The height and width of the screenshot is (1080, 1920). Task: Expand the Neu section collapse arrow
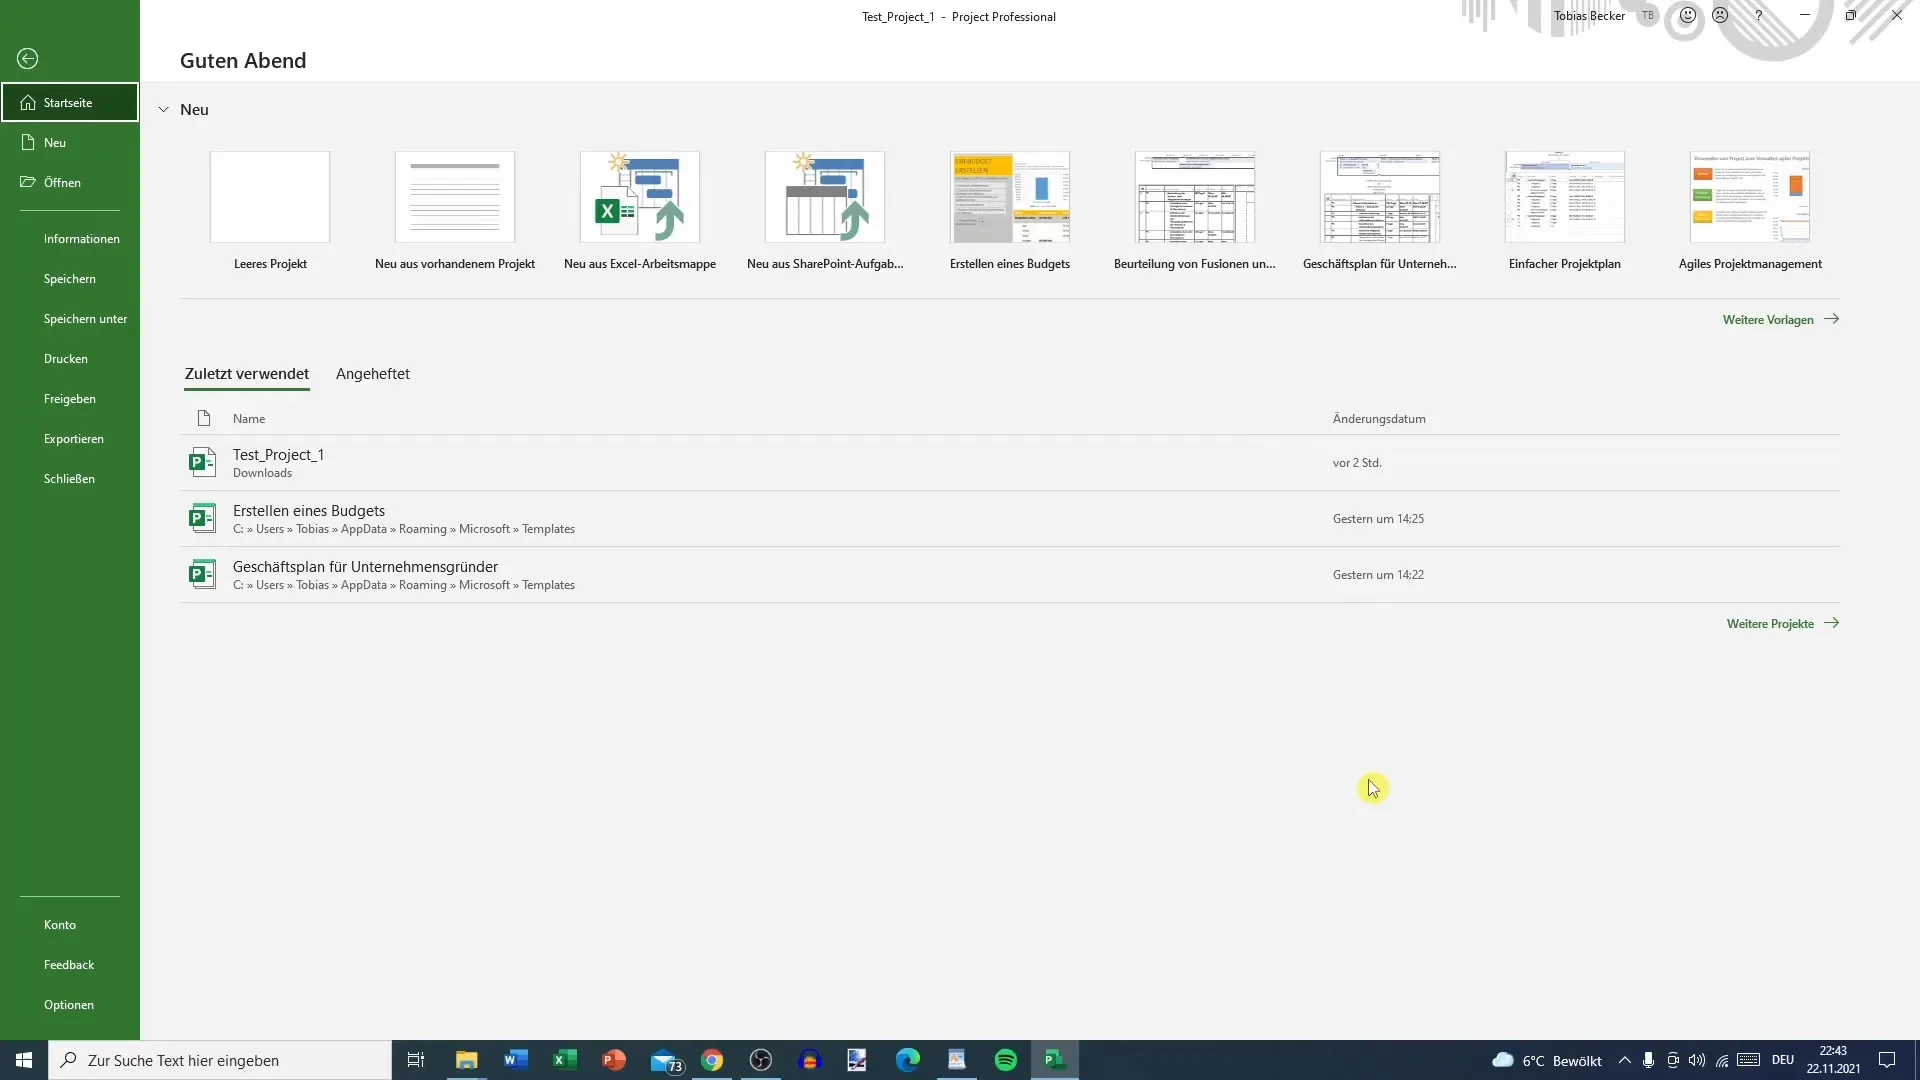(x=164, y=109)
